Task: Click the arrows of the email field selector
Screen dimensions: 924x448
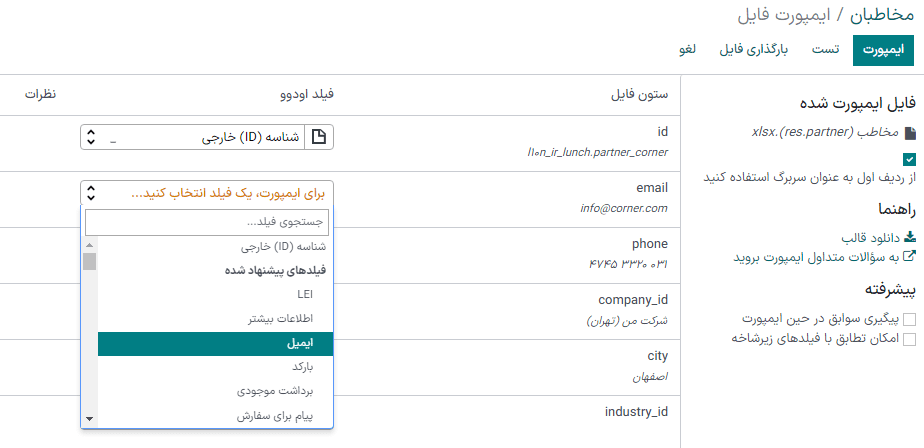Action: (x=91, y=194)
